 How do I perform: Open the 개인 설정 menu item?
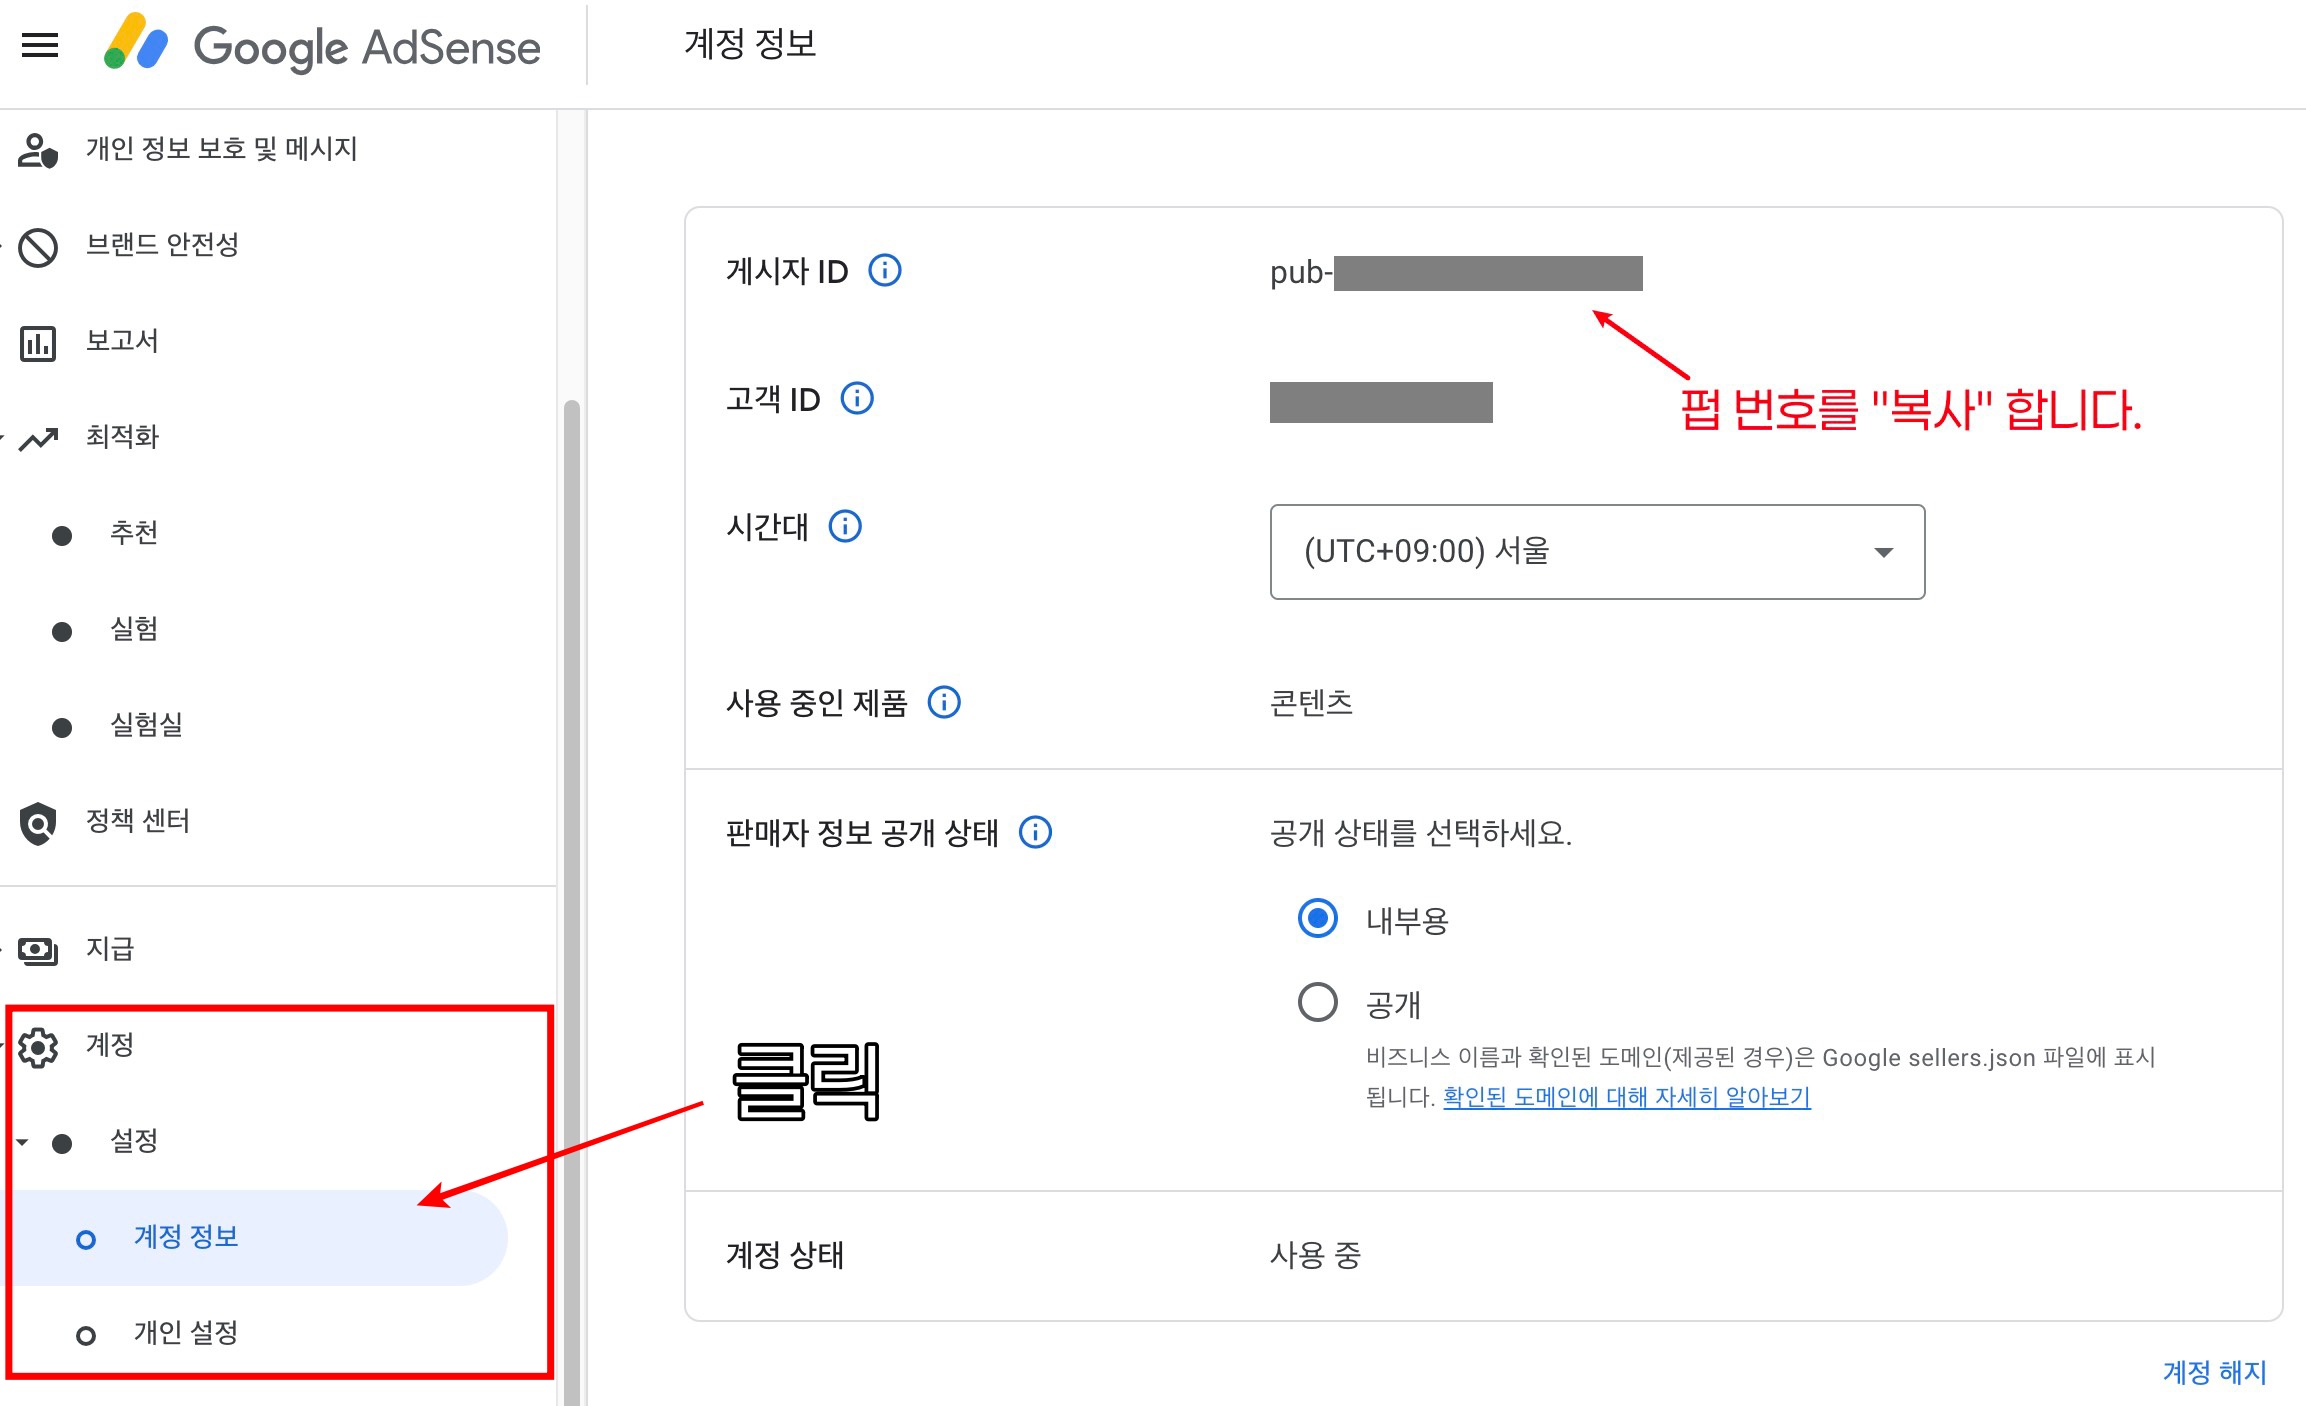(x=186, y=1333)
